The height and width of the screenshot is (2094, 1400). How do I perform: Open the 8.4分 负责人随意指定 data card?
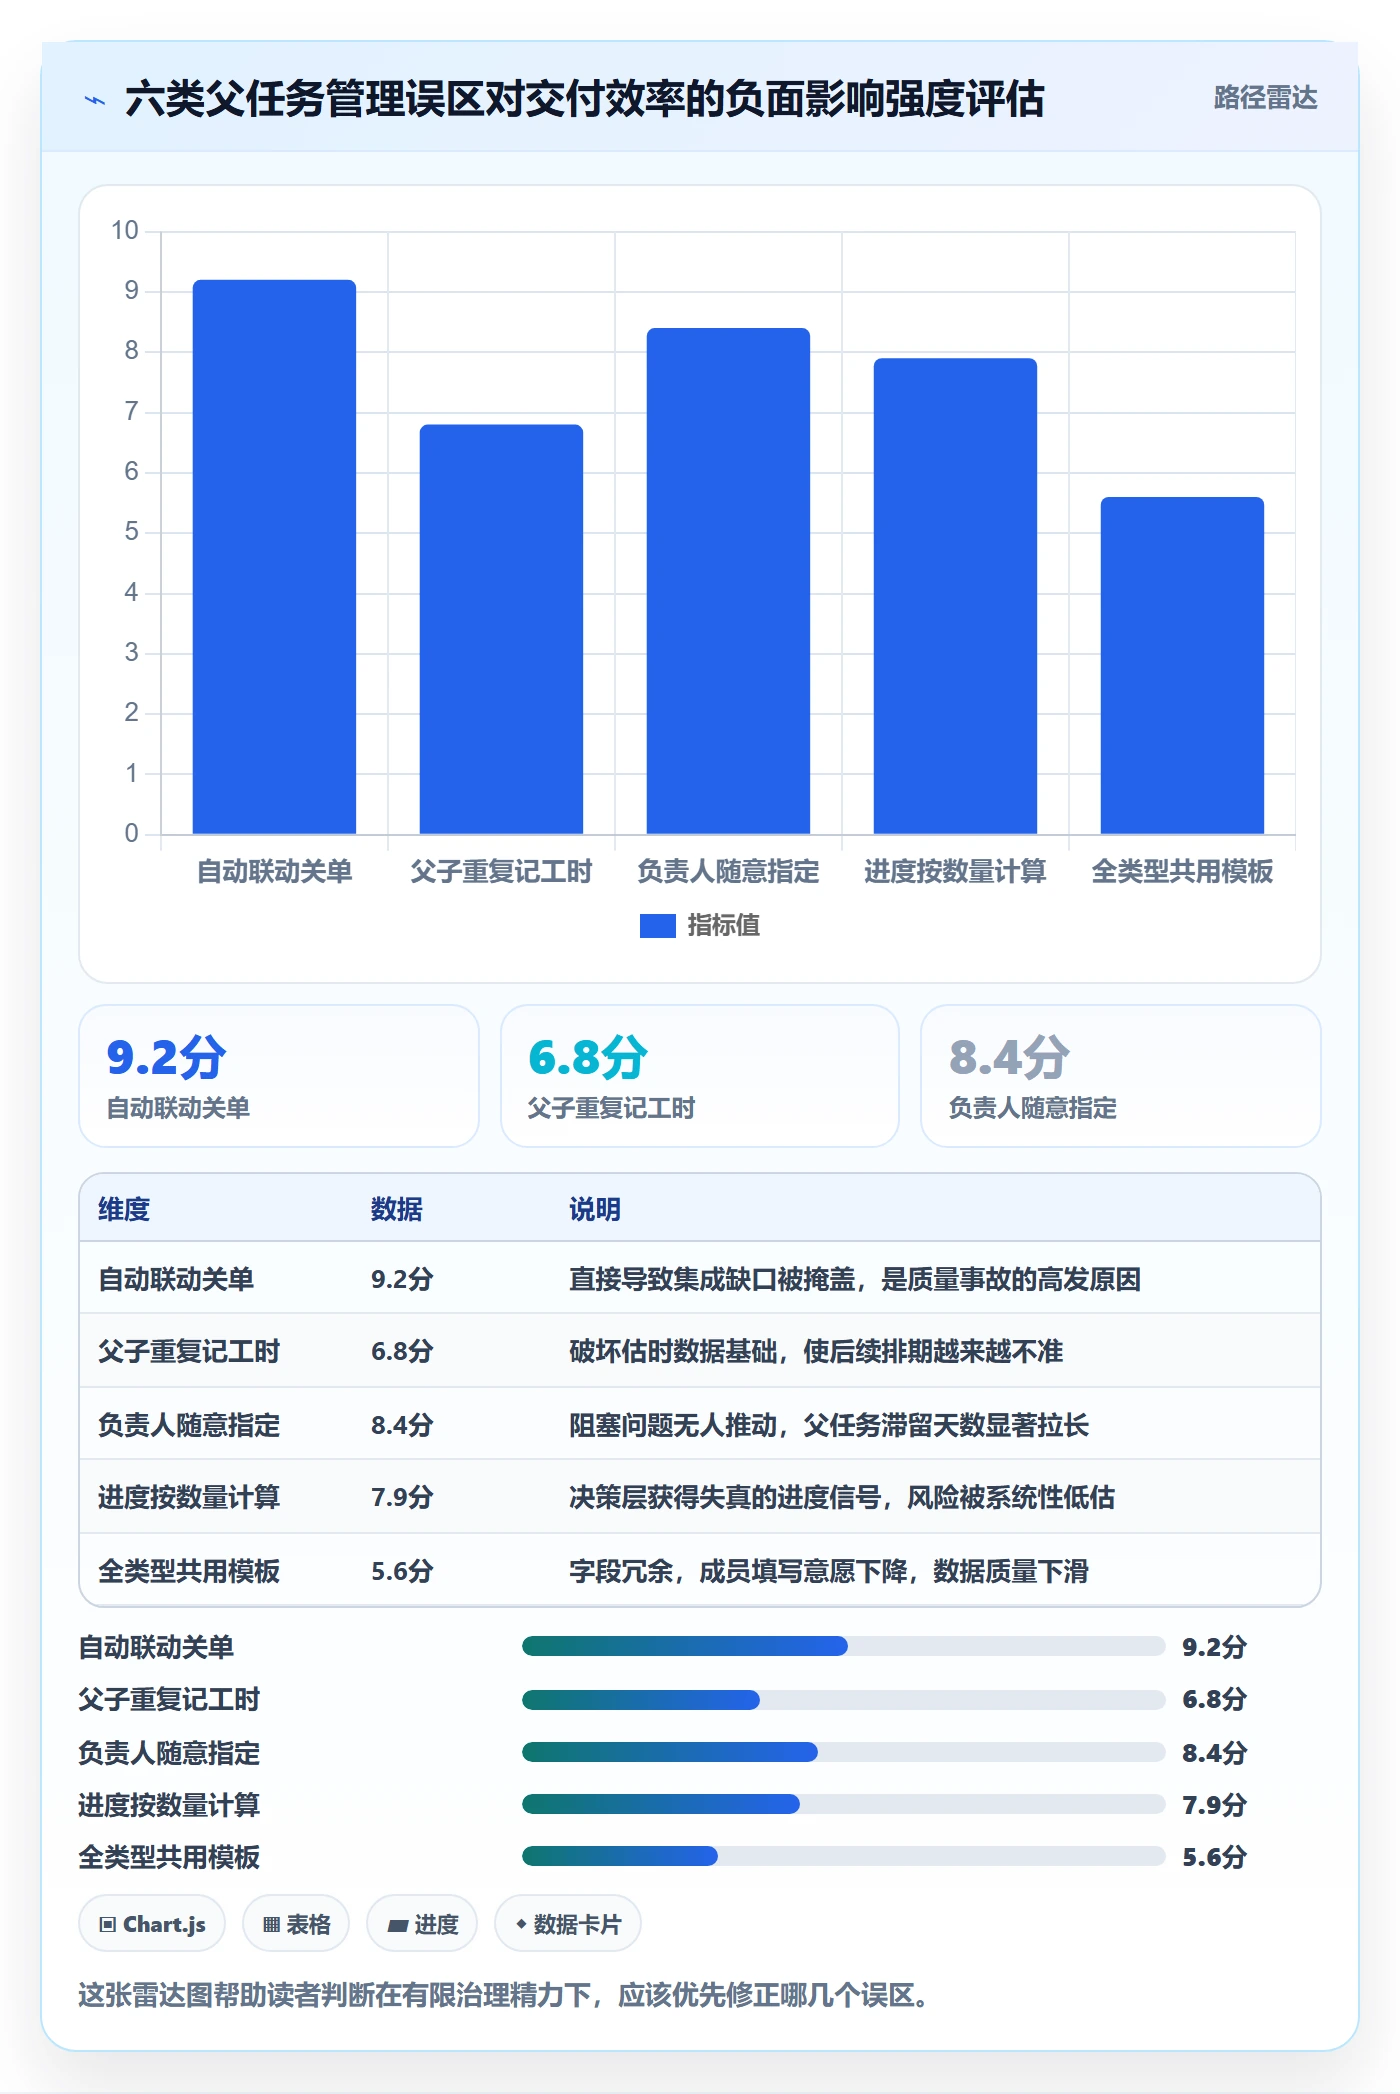pos(1120,1076)
